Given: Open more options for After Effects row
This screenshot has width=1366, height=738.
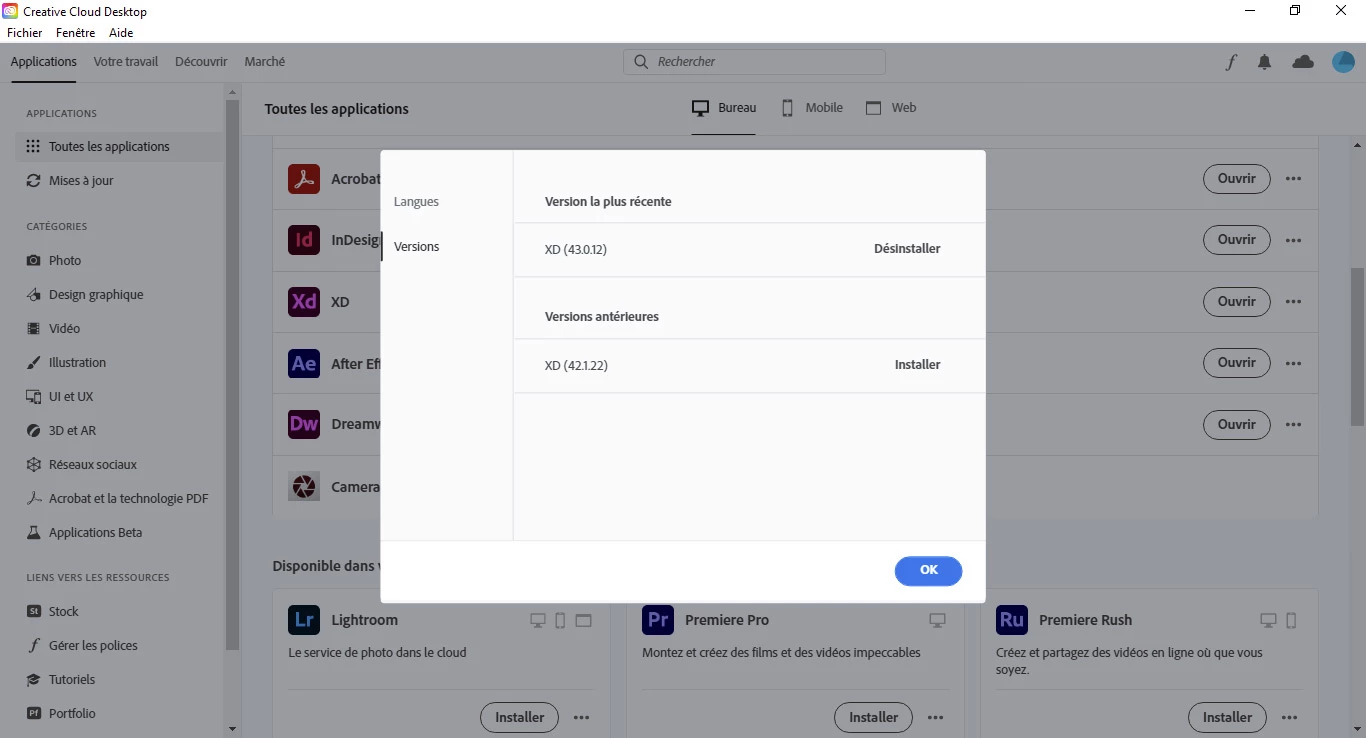Looking at the screenshot, I should (x=1294, y=363).
